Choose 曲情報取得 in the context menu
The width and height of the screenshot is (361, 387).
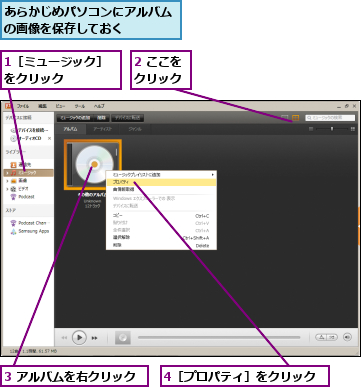(x=161, y=189)
